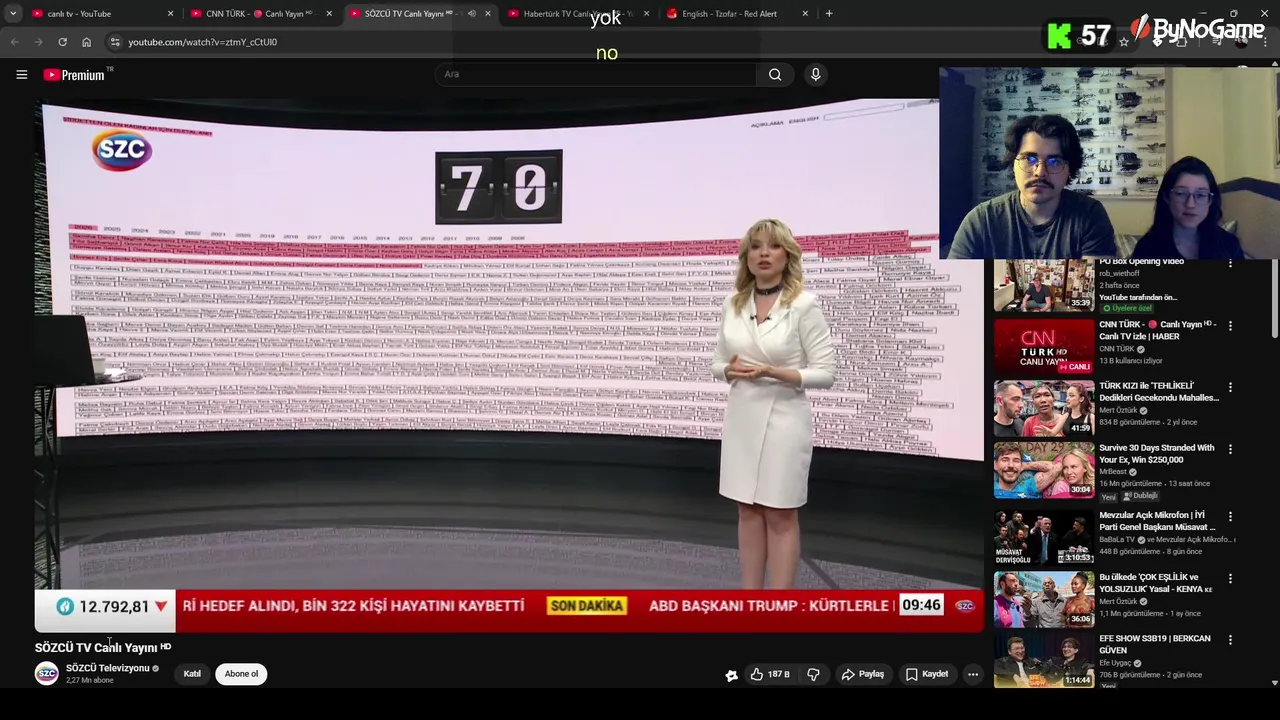Screen dimensions: 1280x720
Task: Open EFE SHOW S3B19 video thumbnail
Action: [1044, 660]
